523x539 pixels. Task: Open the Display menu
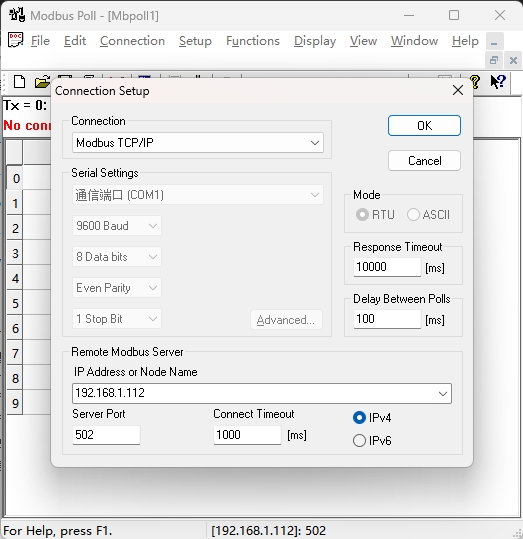coord(315,41)
